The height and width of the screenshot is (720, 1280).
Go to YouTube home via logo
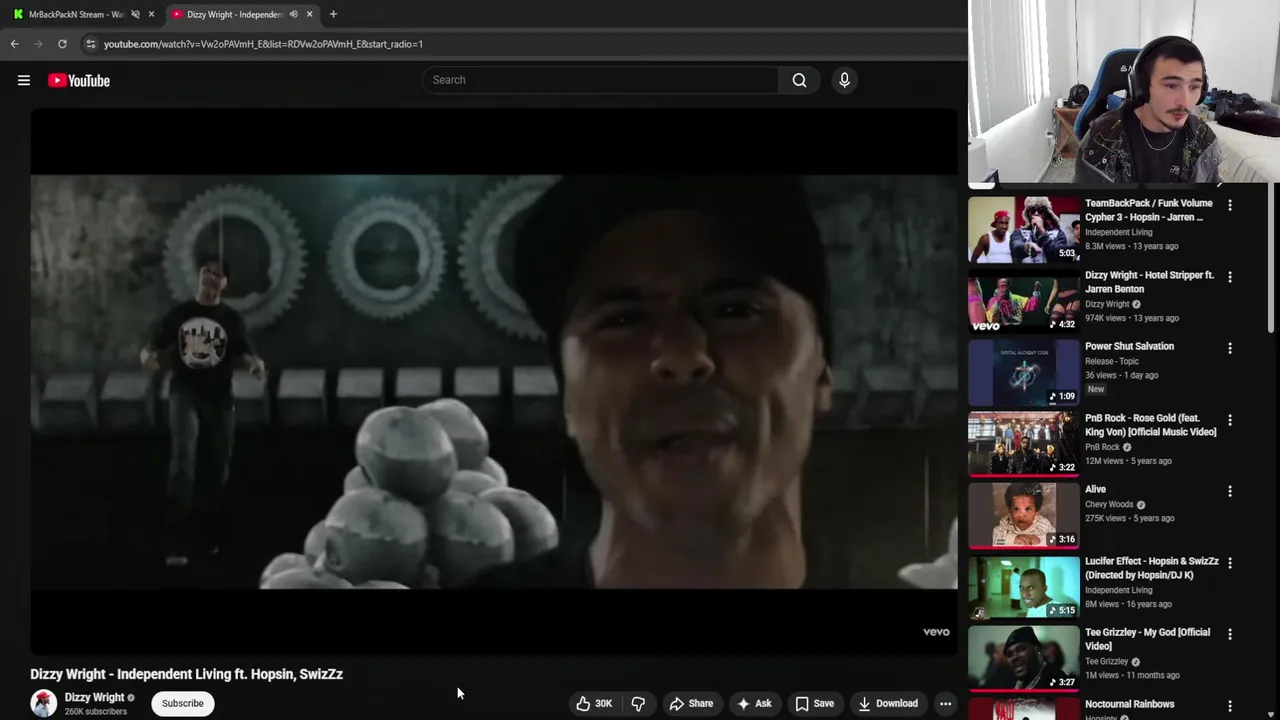click(79, 80)
